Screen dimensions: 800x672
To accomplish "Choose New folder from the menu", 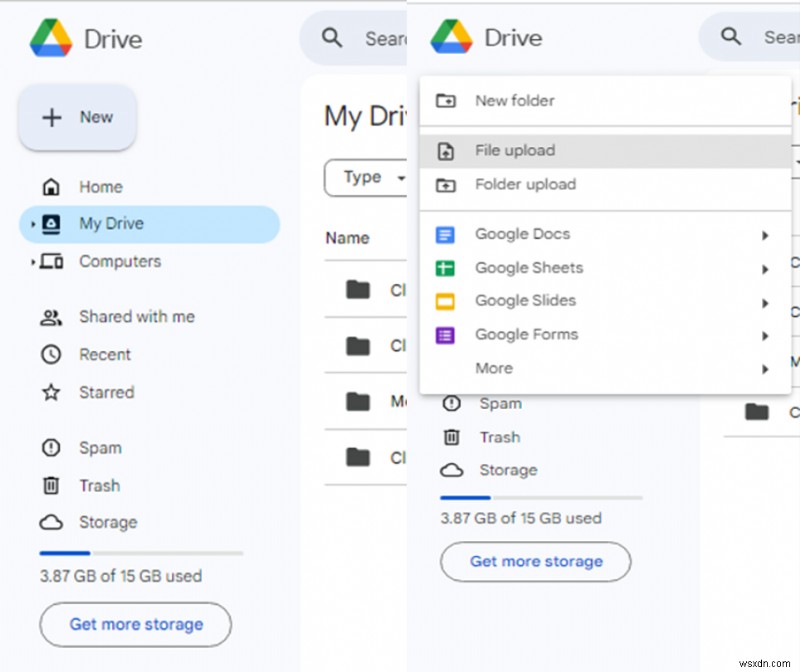I will 605,101.
